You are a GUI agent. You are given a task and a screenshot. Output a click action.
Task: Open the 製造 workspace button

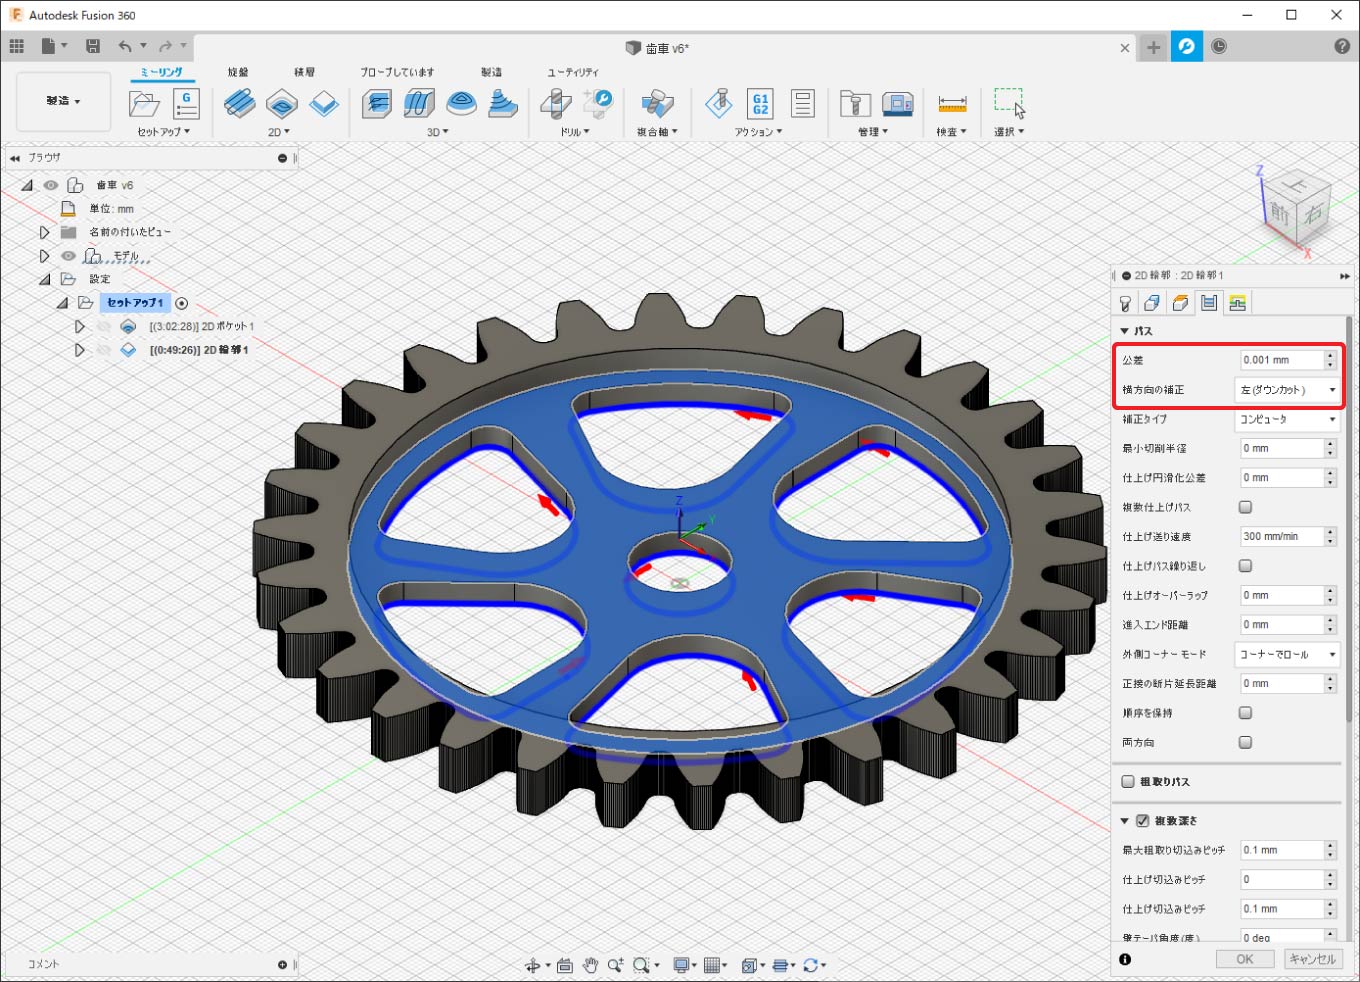(63, 101)
